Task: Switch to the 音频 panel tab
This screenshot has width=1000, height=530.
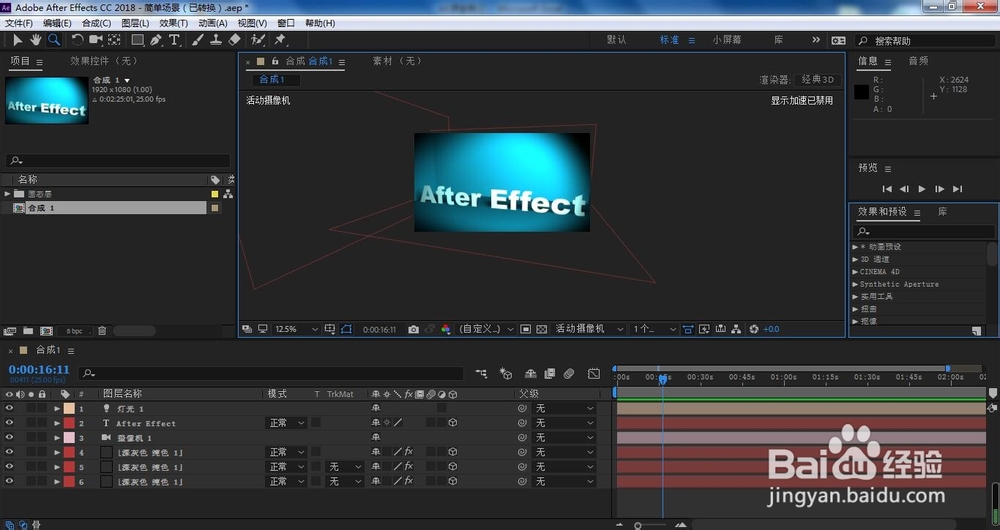Action: pyautogui.click(x=918, y=61)
